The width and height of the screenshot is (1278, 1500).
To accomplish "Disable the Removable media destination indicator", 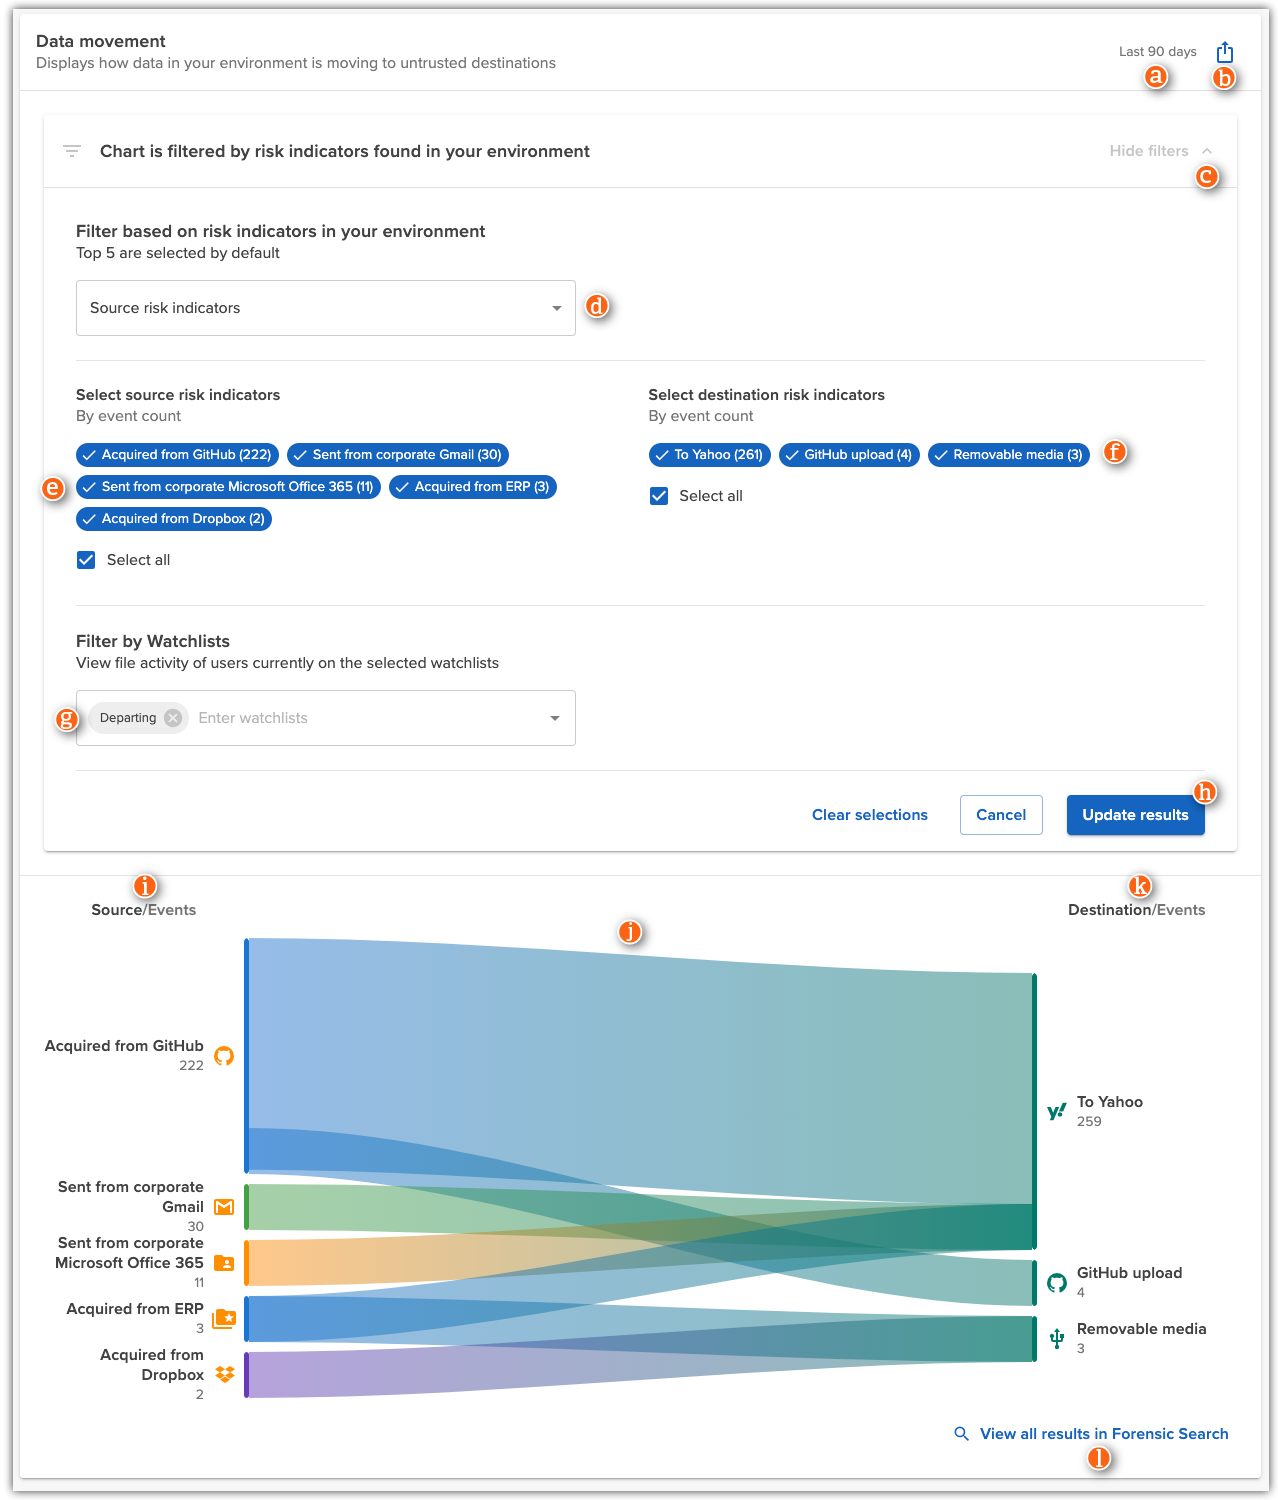I will 1008,455.
